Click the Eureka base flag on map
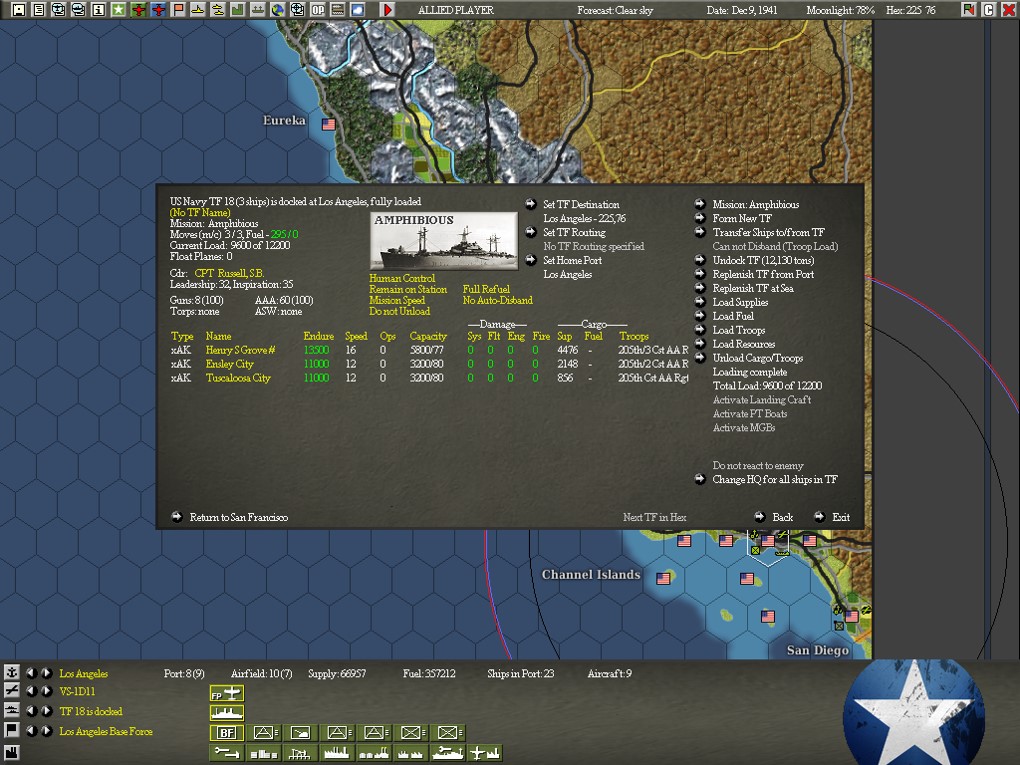 329,124
